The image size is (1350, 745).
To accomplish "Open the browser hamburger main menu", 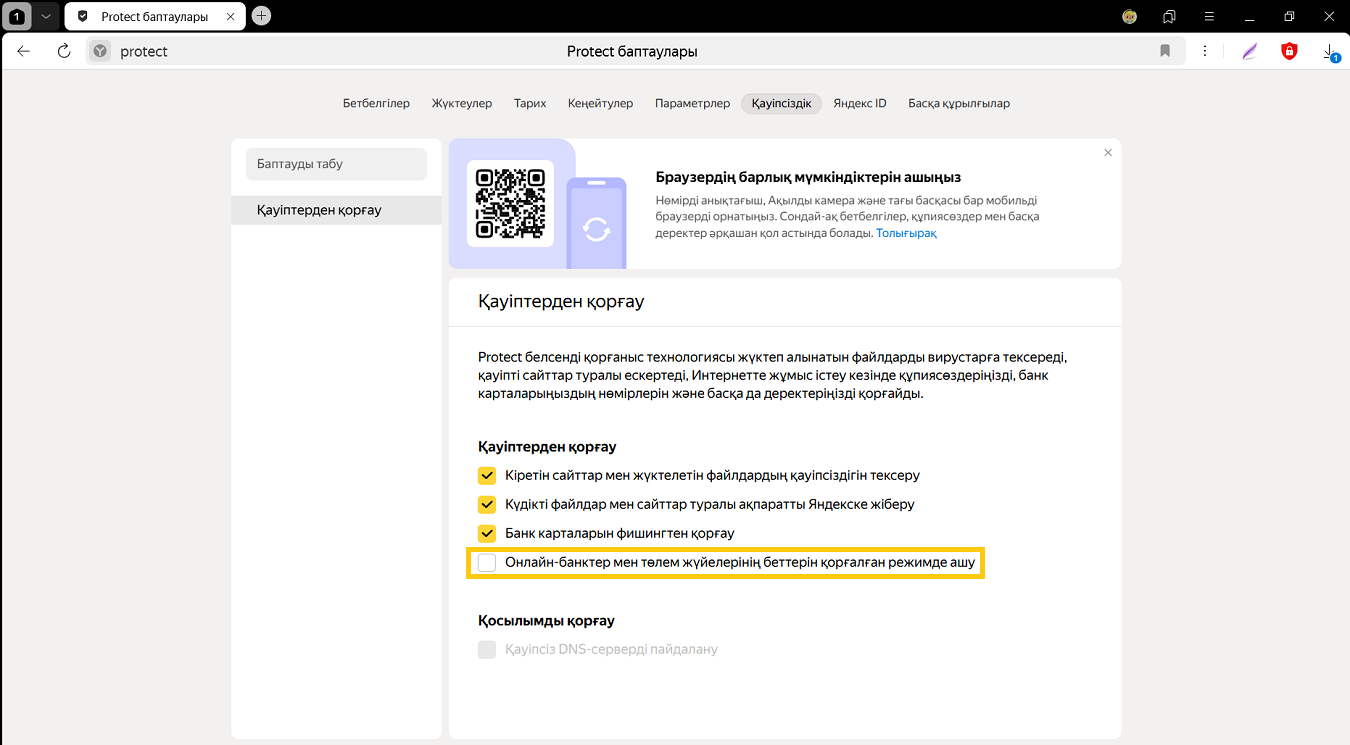I will click(1209, 16).
